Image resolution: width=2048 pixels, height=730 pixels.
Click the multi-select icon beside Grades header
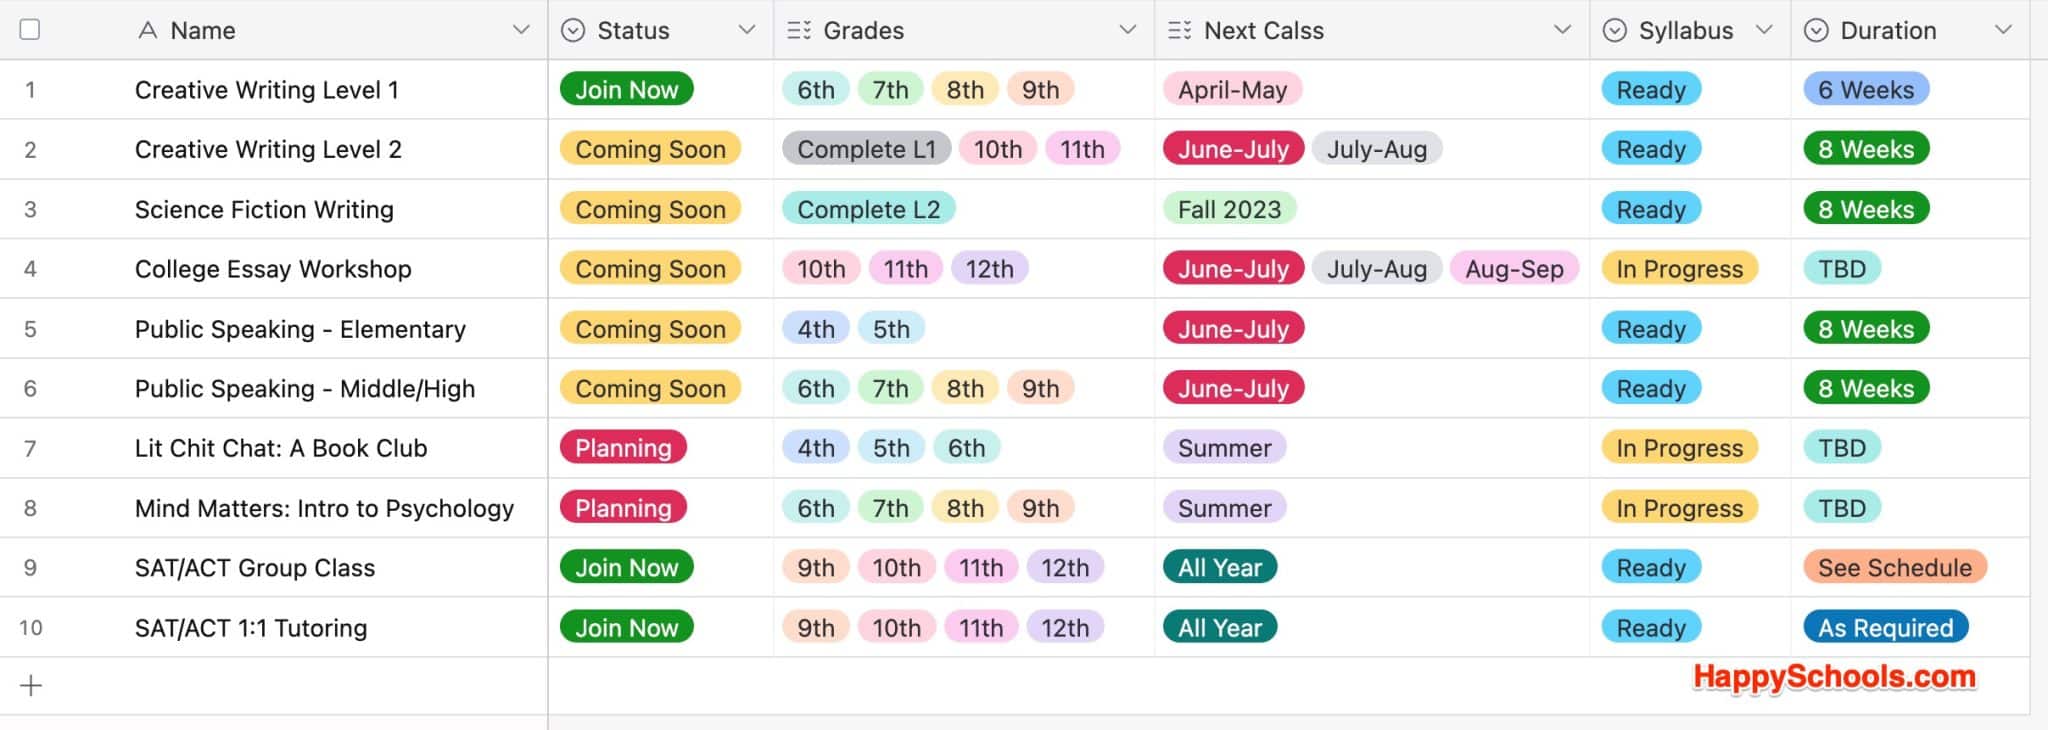click(x=797, y=30)
